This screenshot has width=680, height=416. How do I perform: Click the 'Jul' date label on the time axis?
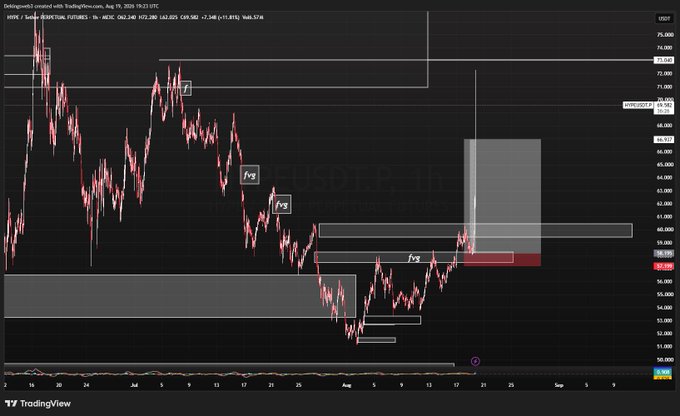click(x=134, y=385)
